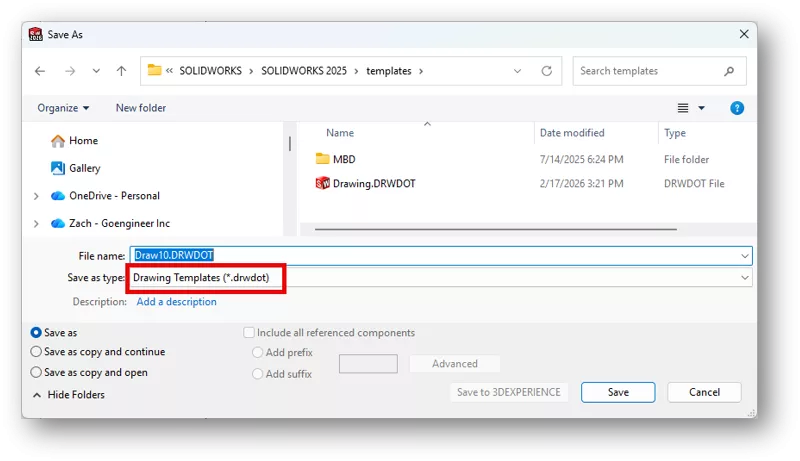Select Add suffix radio option
Image resolution: width=800 pixels, height=461 pixels.
click(282, 374)
